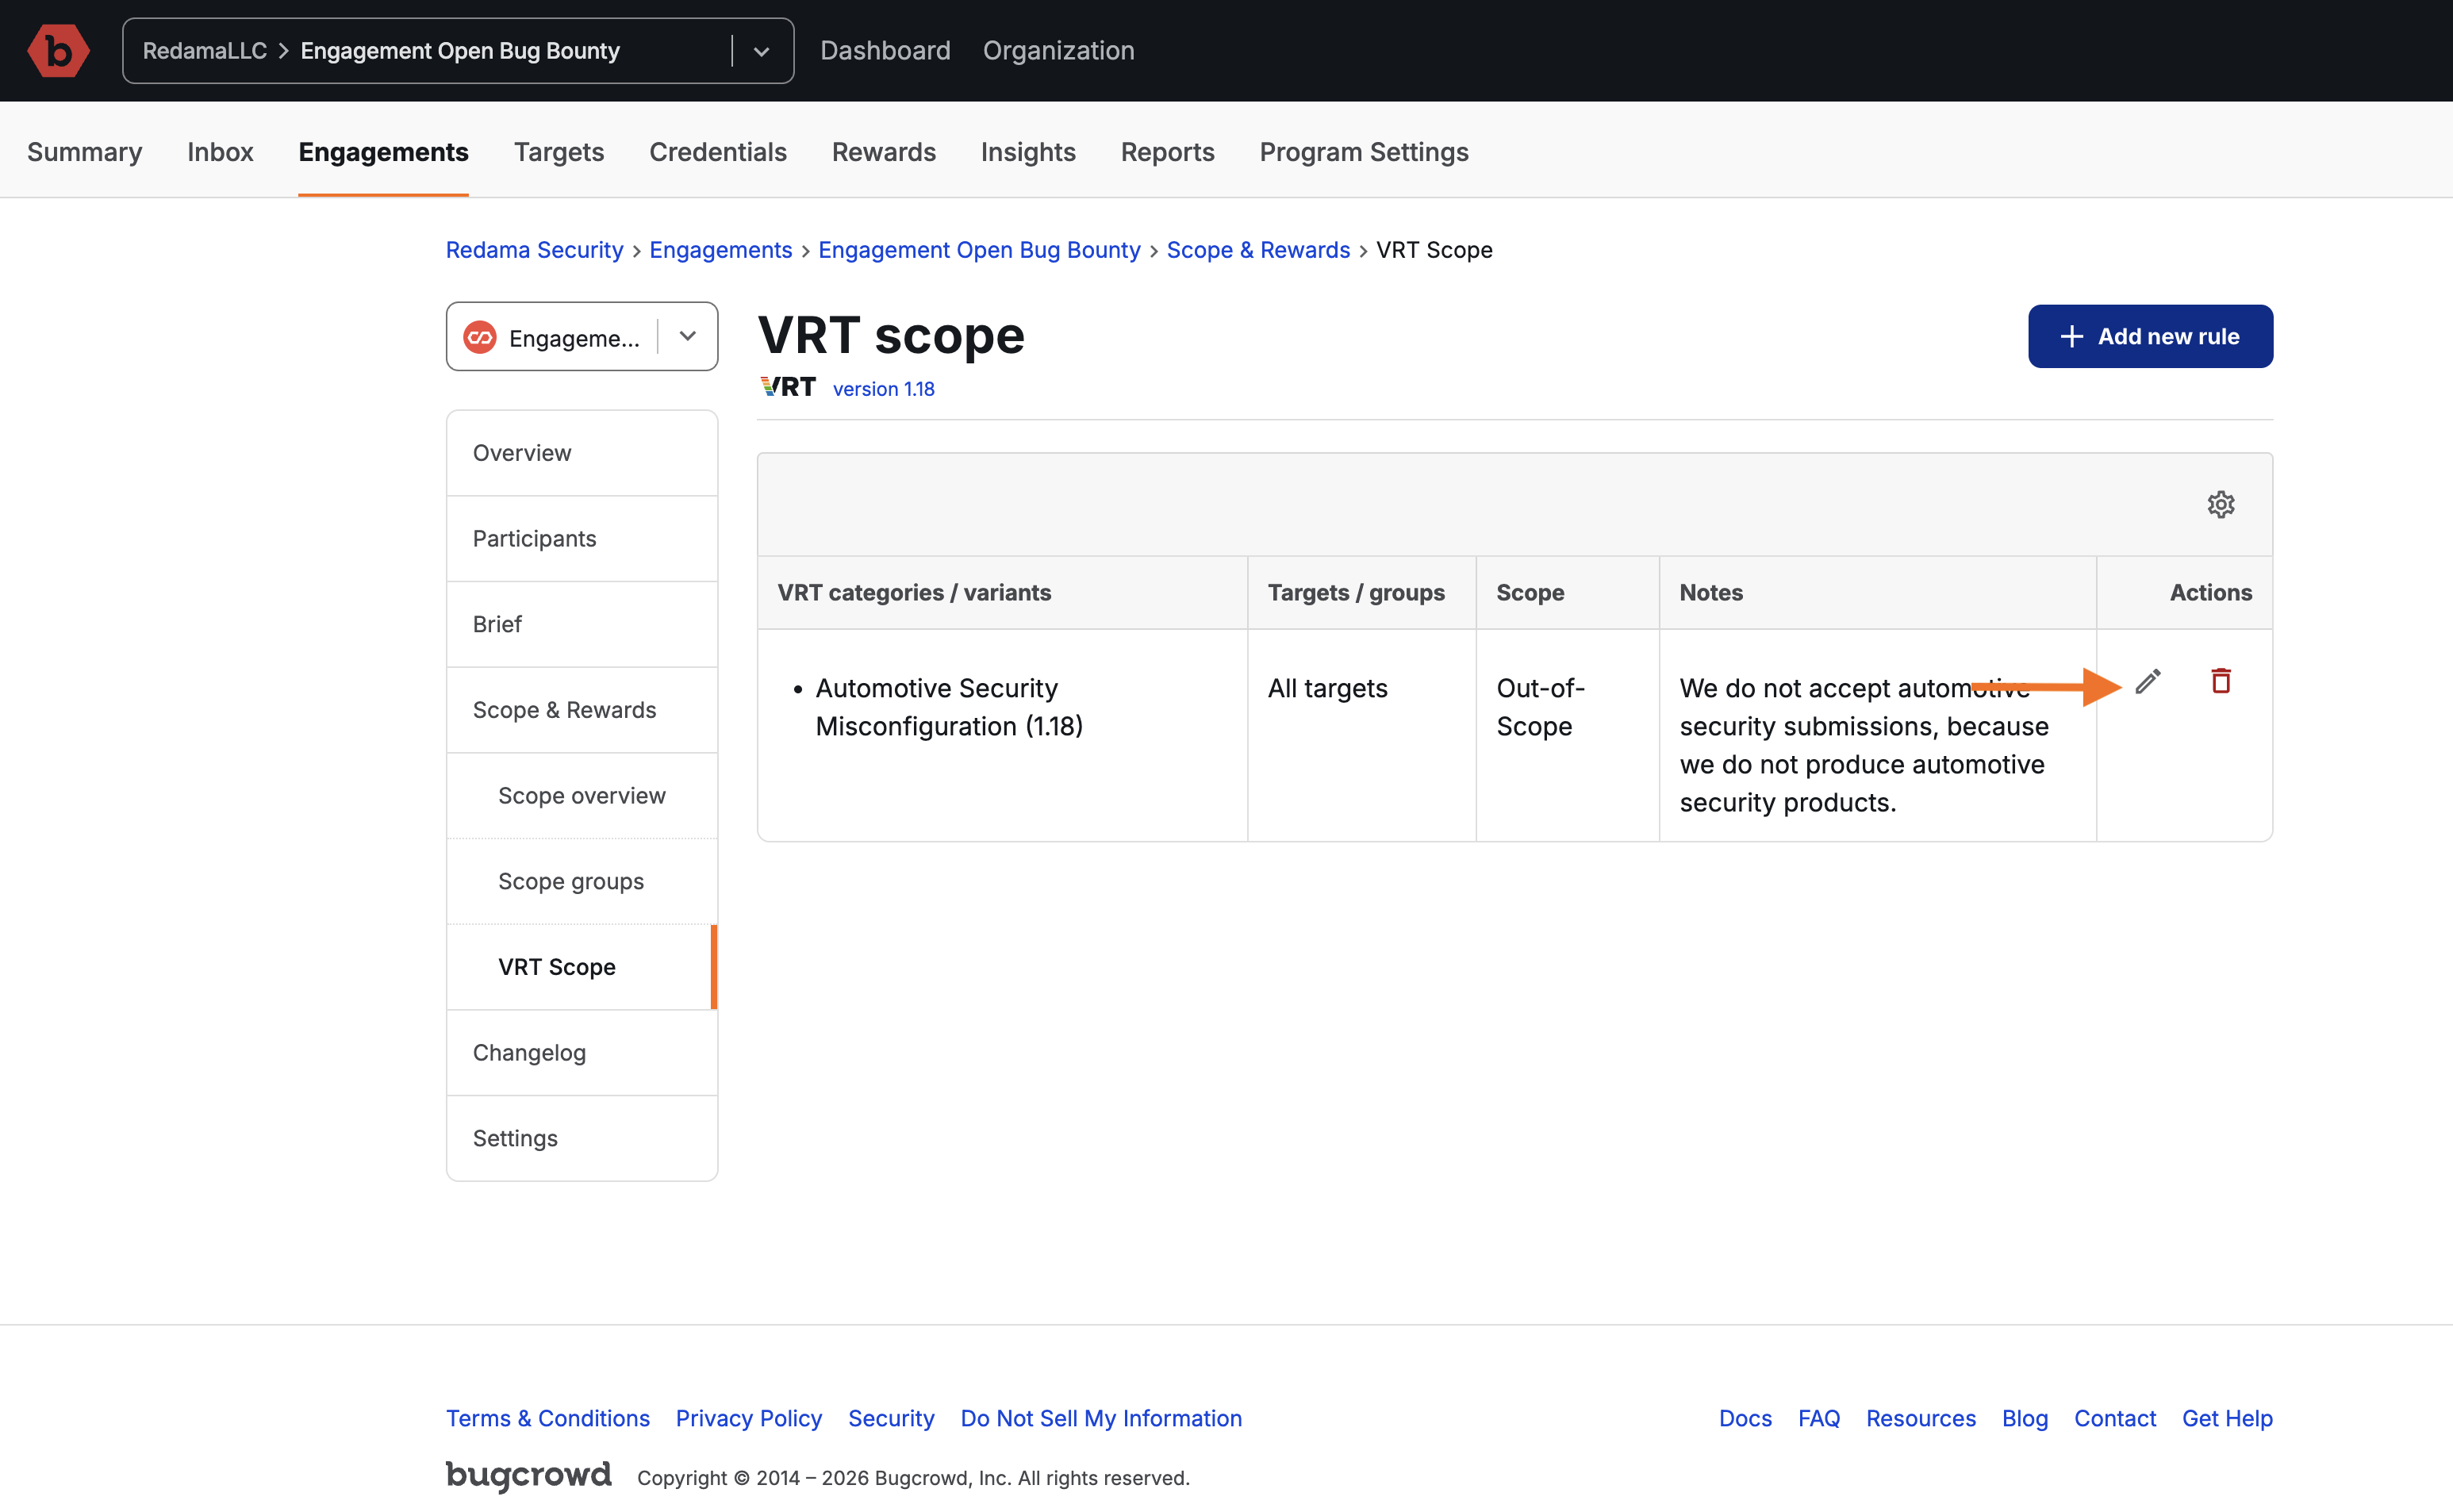
Task: Click the red engagement icon in selector
Action: pyautogui.click(x=480, y=338)
